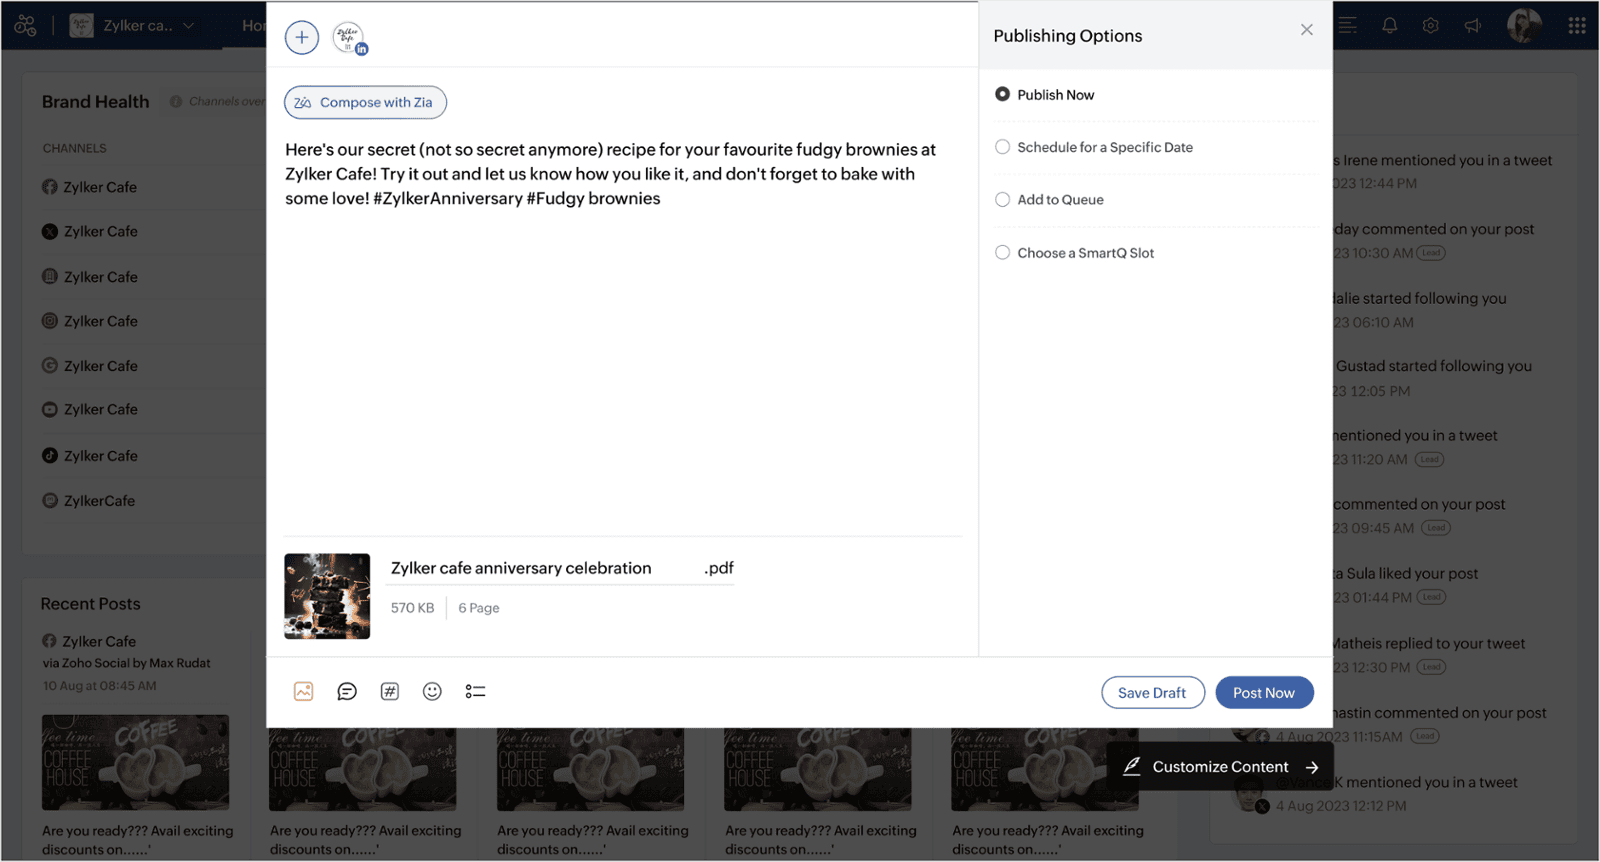Screen dimensions: 1600x862
Task: Click the Brand Health heading
Action: [95, 102]
